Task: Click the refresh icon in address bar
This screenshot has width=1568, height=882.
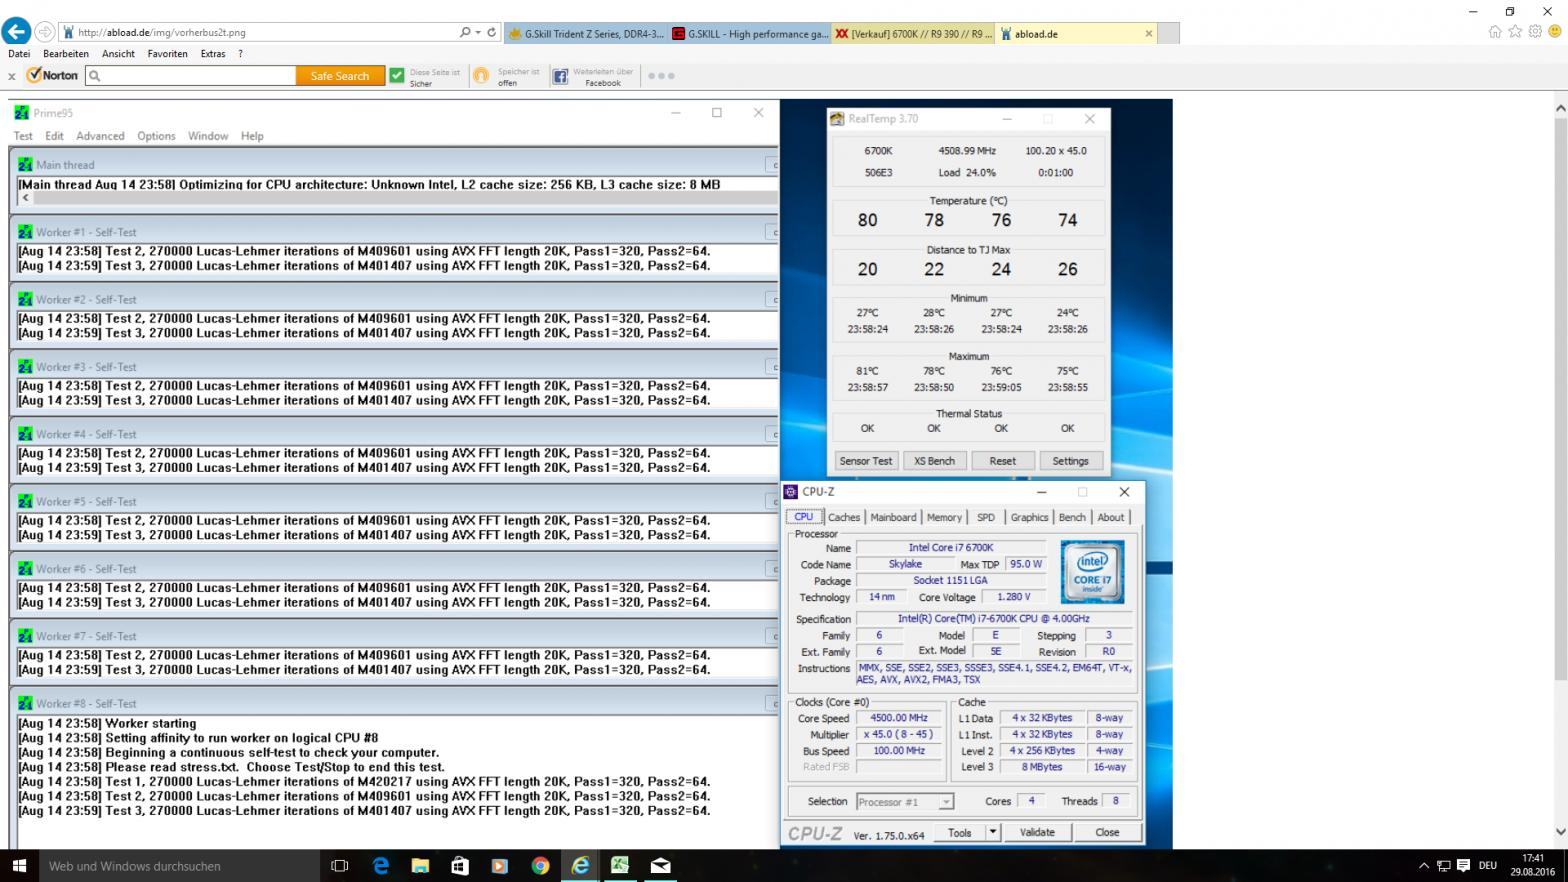Action: (491, 32)
